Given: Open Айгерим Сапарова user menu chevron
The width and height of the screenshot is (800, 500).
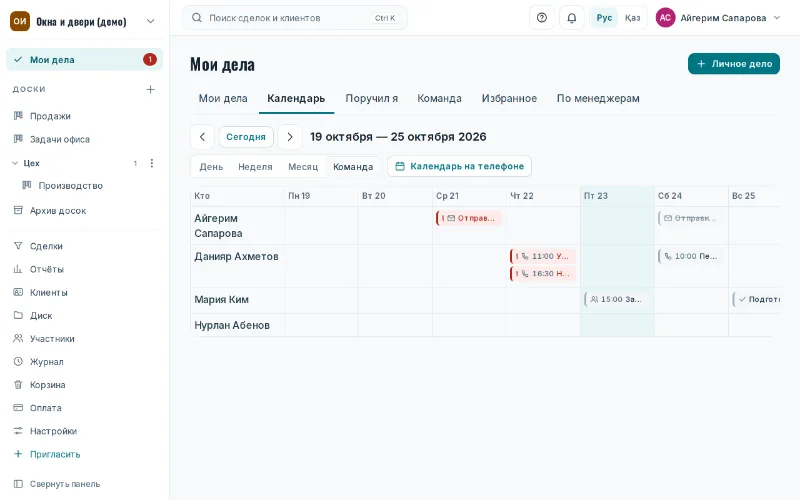Looking at the screenshot, I should click(777, 18).
